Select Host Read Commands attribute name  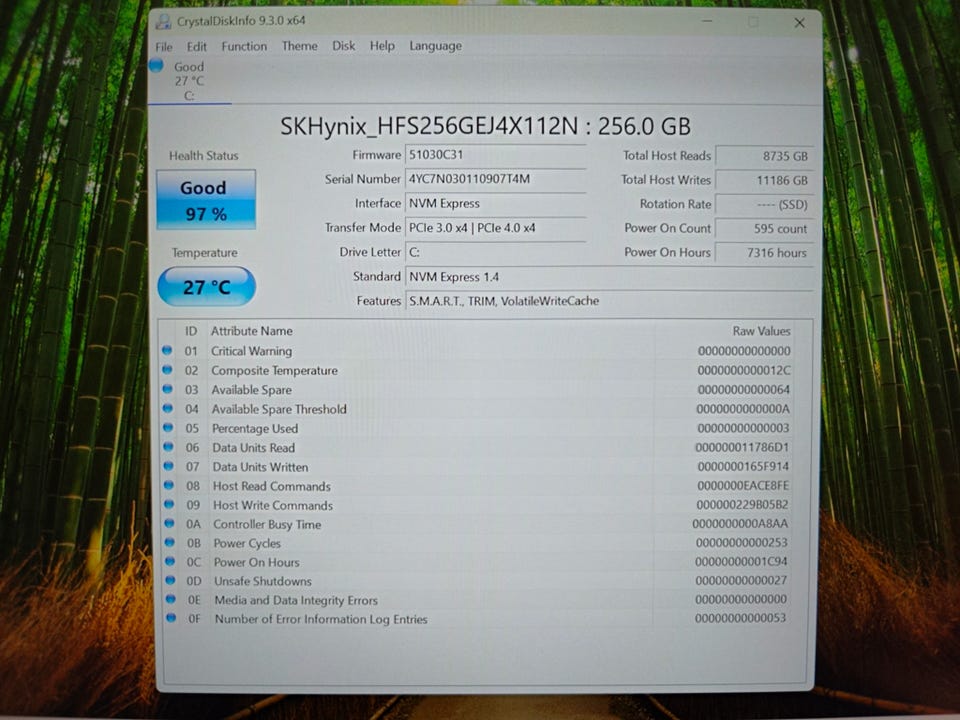point(272,486)
